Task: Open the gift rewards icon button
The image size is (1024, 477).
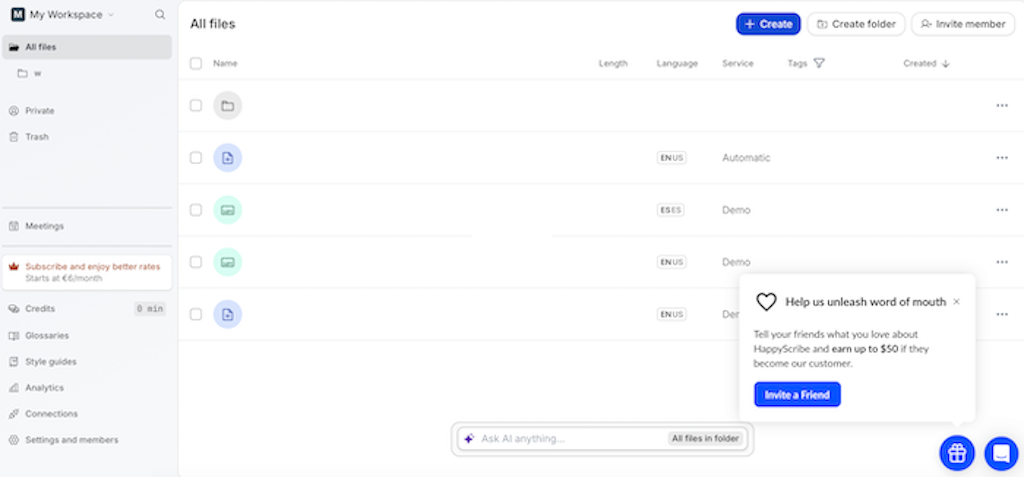Action: (x=956, y=453)
